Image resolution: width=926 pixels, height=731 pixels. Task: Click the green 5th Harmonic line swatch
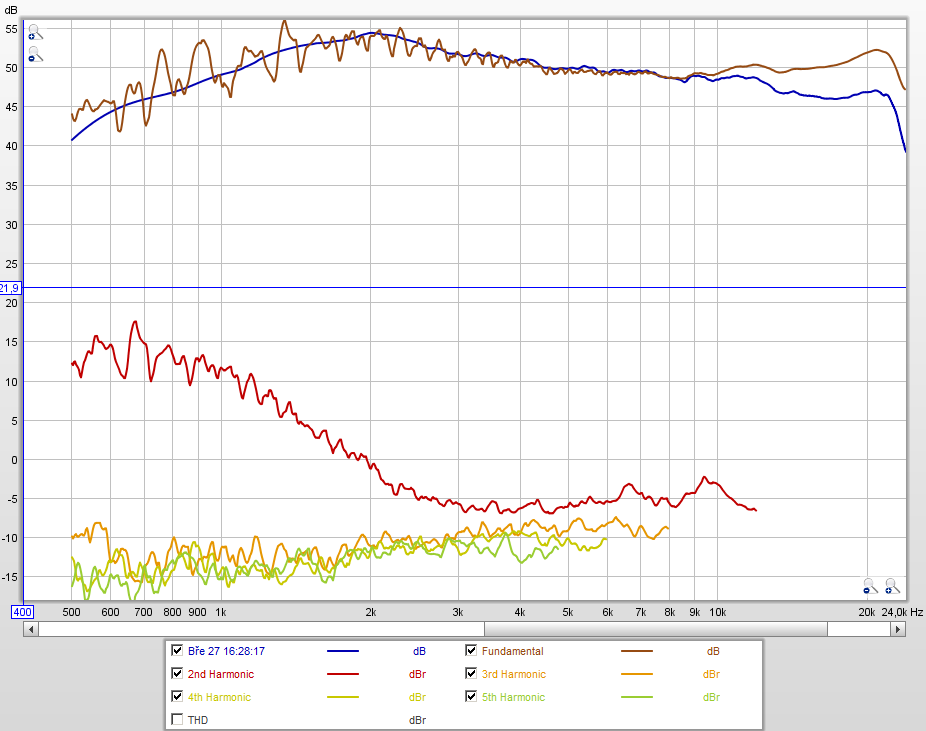[x=637, y=697]
